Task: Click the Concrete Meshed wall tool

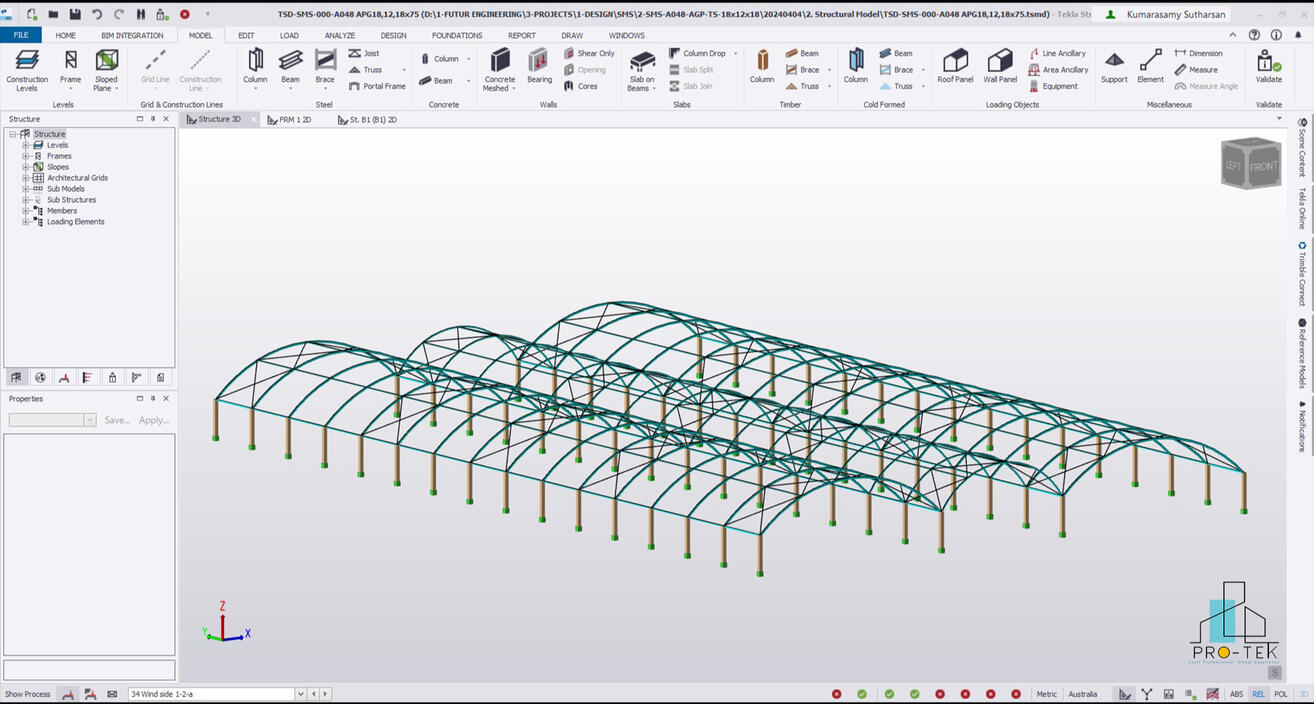Action: (500, 68)
